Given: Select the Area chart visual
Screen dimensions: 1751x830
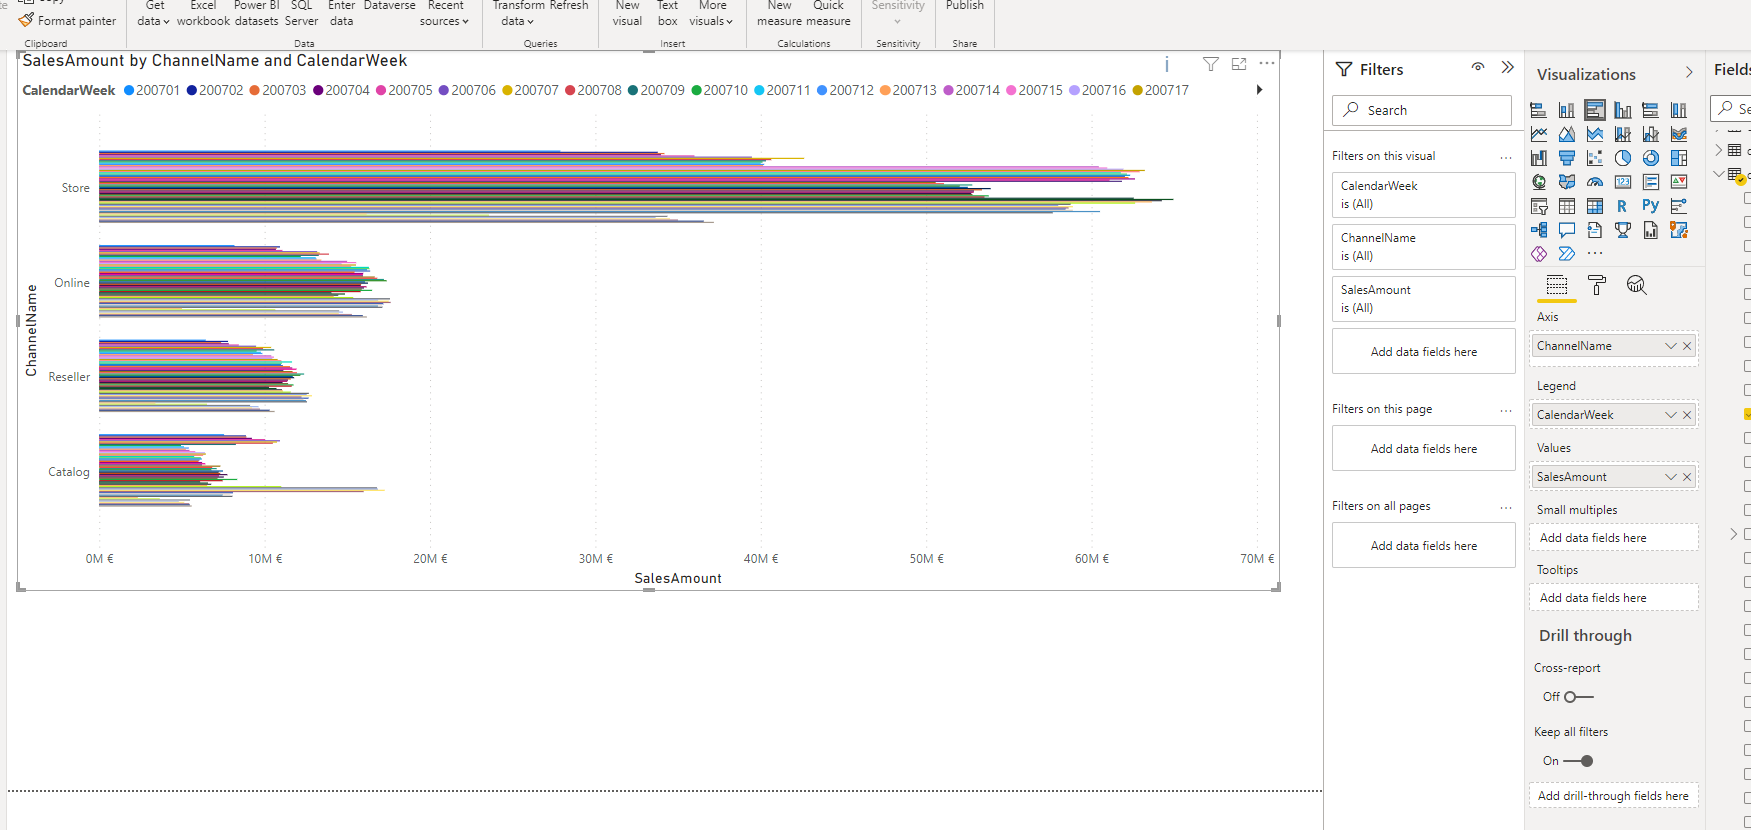Looking at the screenshot, I should 1567,134.
